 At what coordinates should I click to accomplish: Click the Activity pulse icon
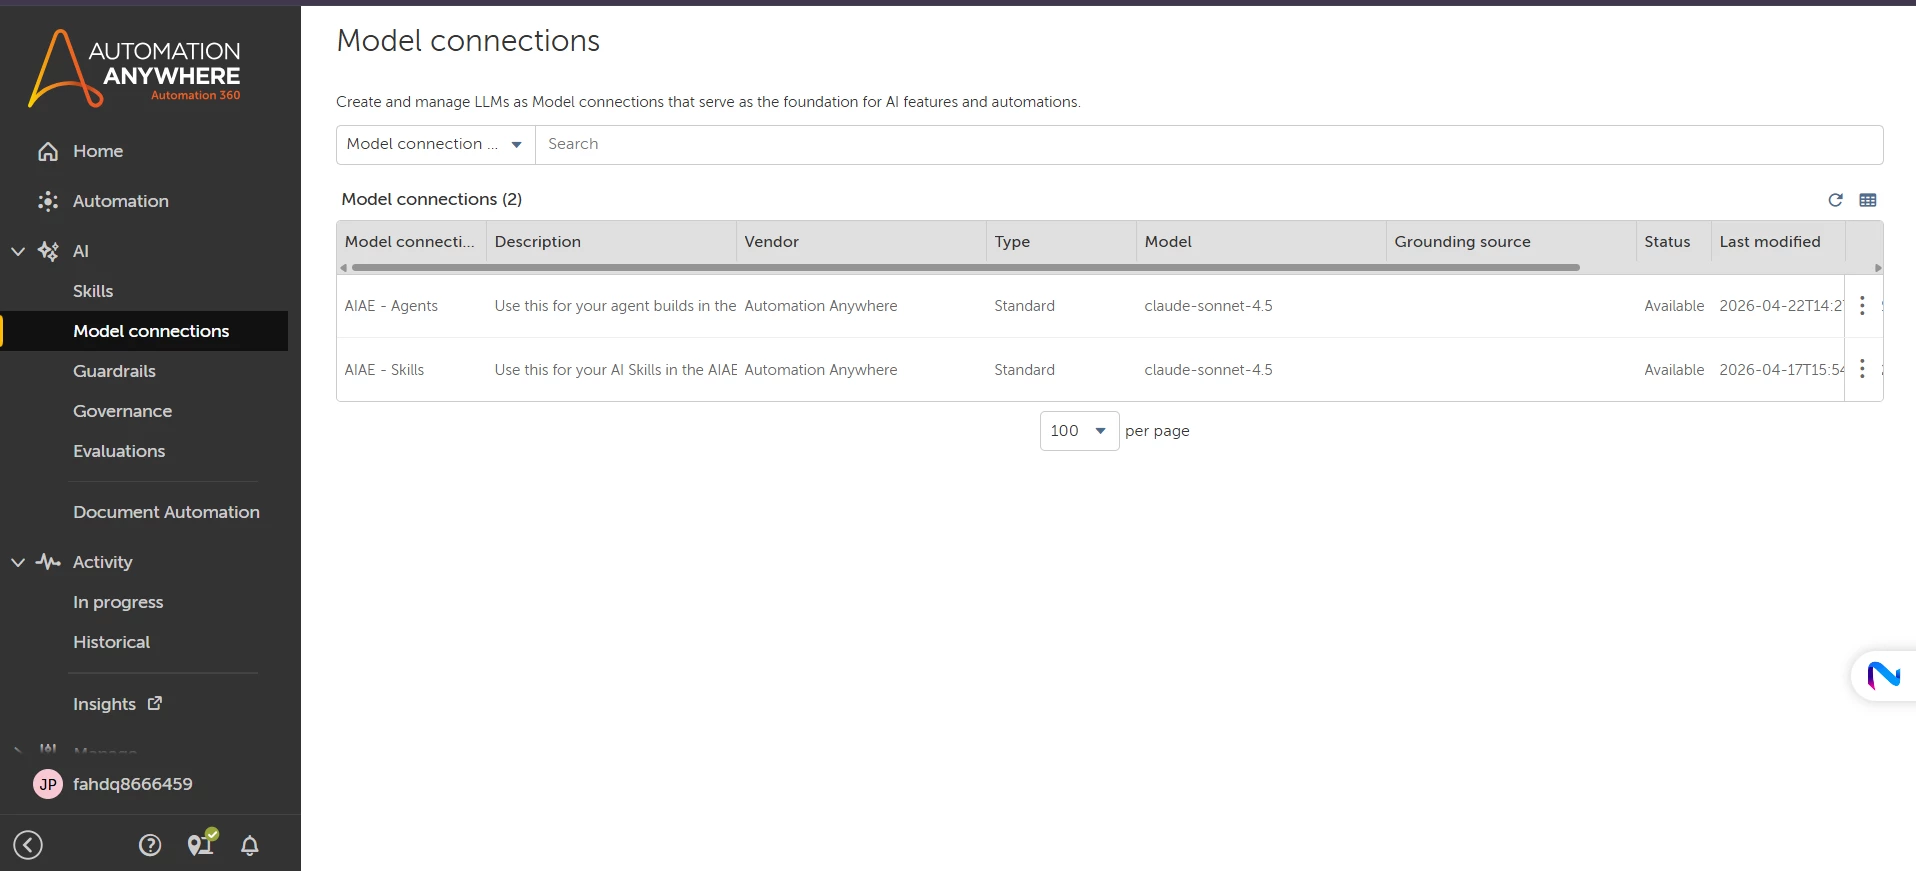[x=48, y=562]
